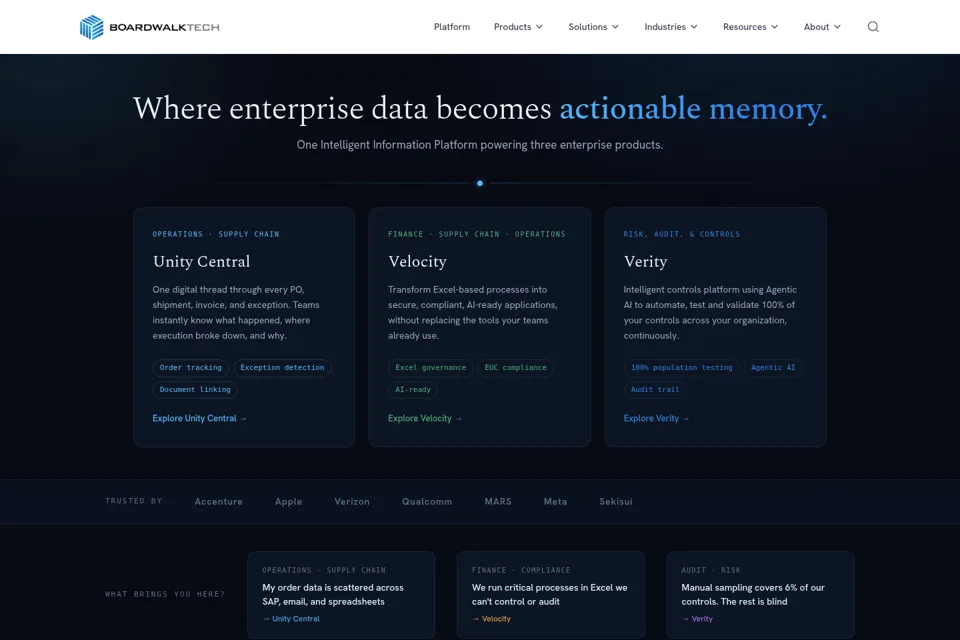
Task: Select the Excel governance tag
Action: click(x=430, y=367)
